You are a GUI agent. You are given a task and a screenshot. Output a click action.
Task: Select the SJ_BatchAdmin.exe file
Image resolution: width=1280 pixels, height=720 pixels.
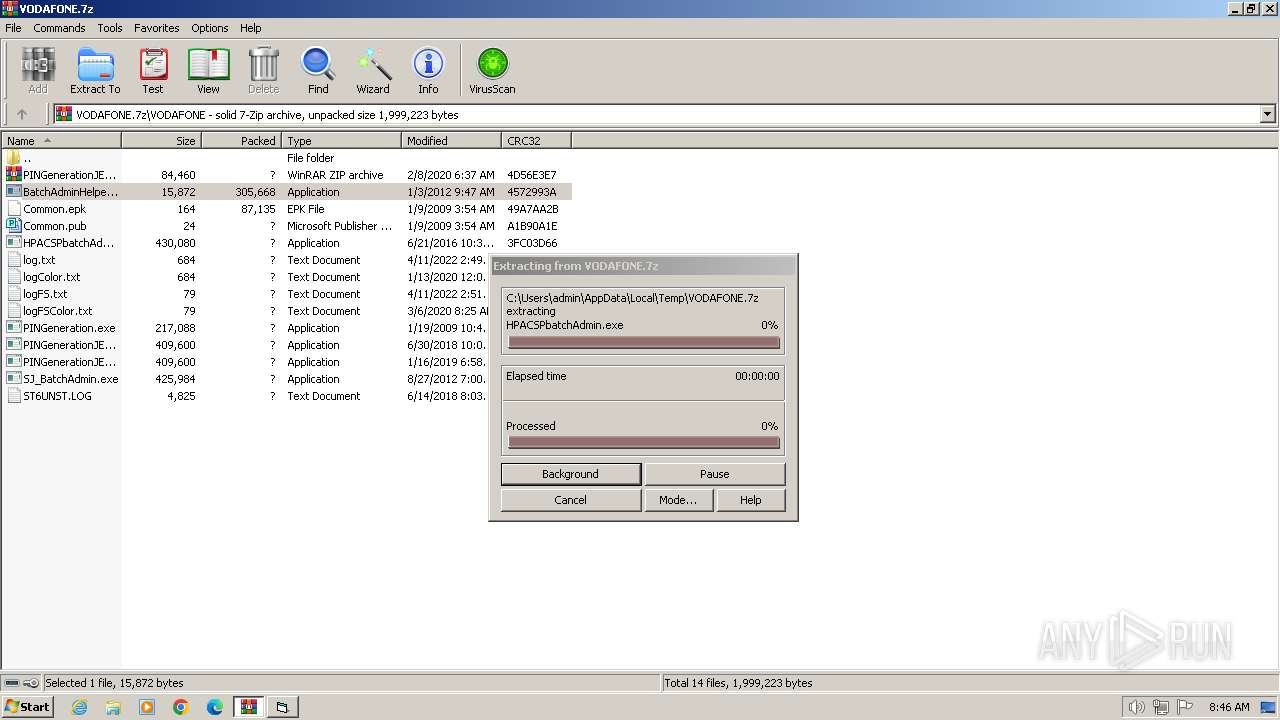point(62,379)
